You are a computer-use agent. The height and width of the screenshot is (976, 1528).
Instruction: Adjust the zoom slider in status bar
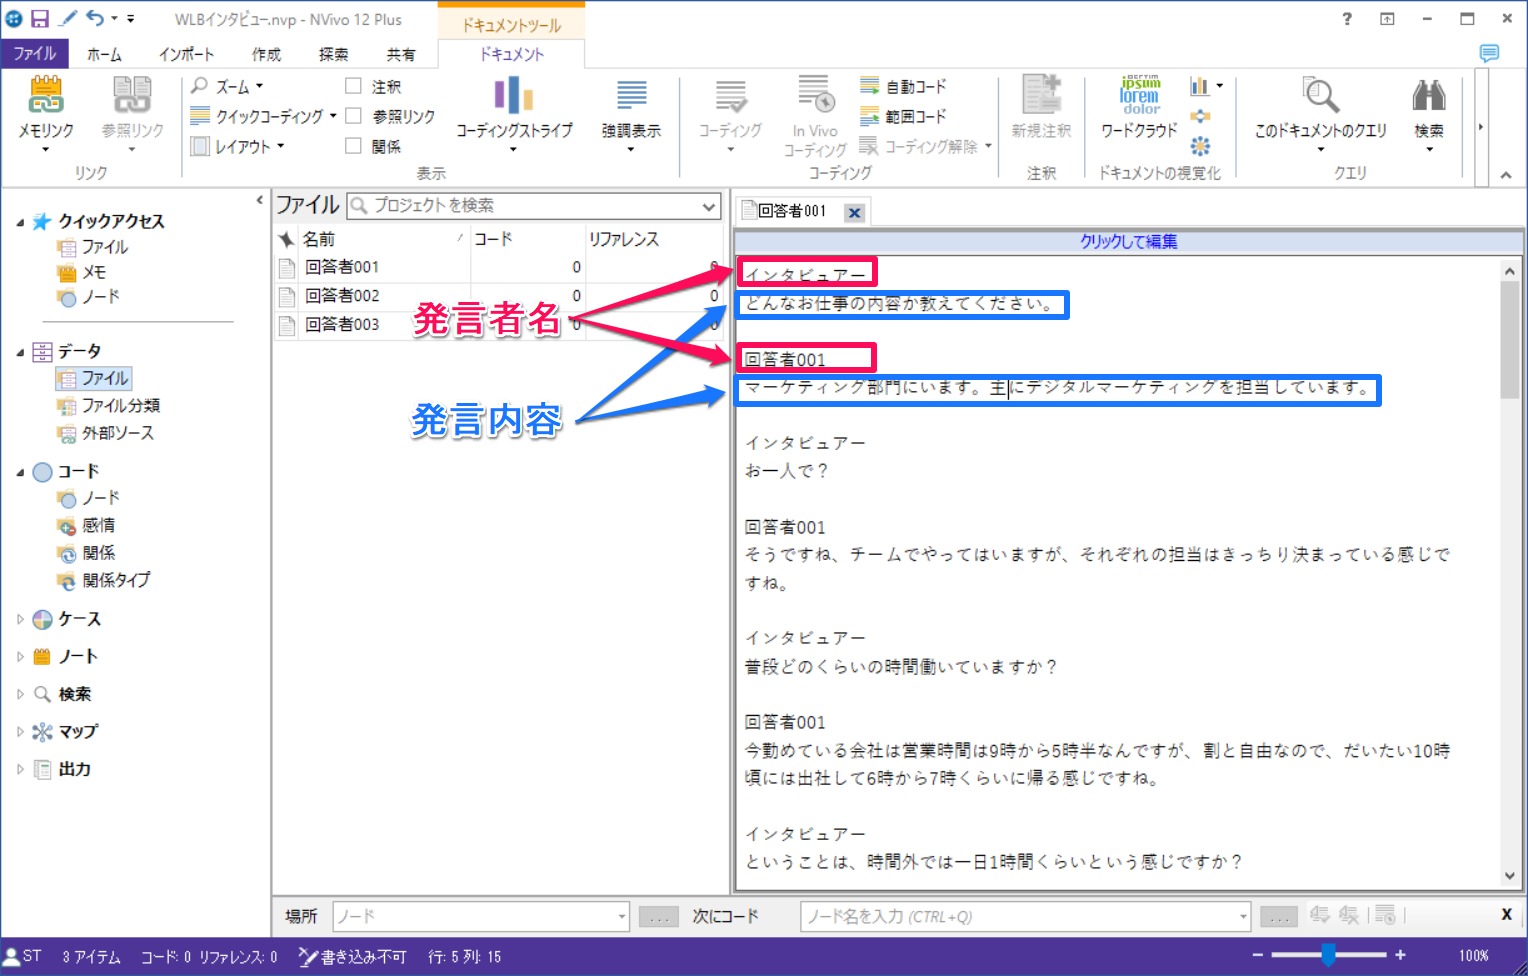[x=1328, y=956]
